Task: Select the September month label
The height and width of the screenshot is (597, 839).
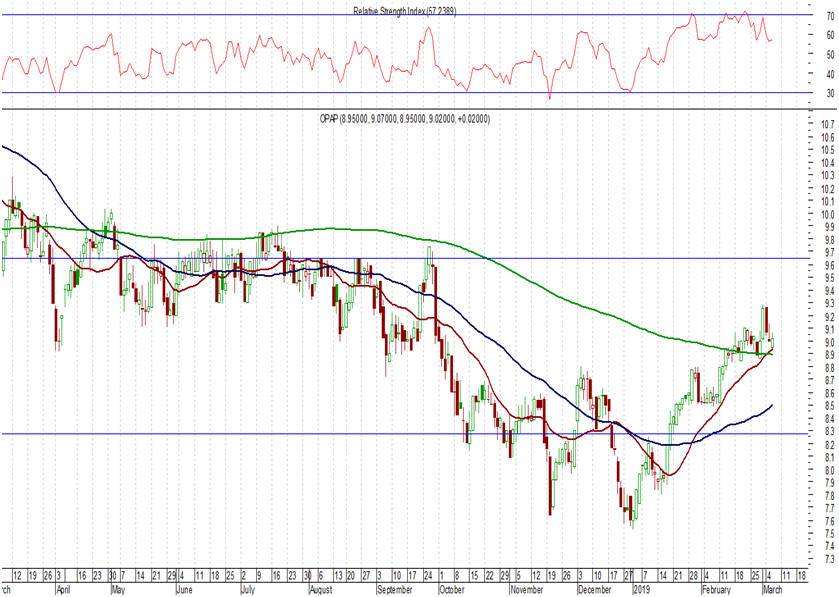Action: coord(394,590)
